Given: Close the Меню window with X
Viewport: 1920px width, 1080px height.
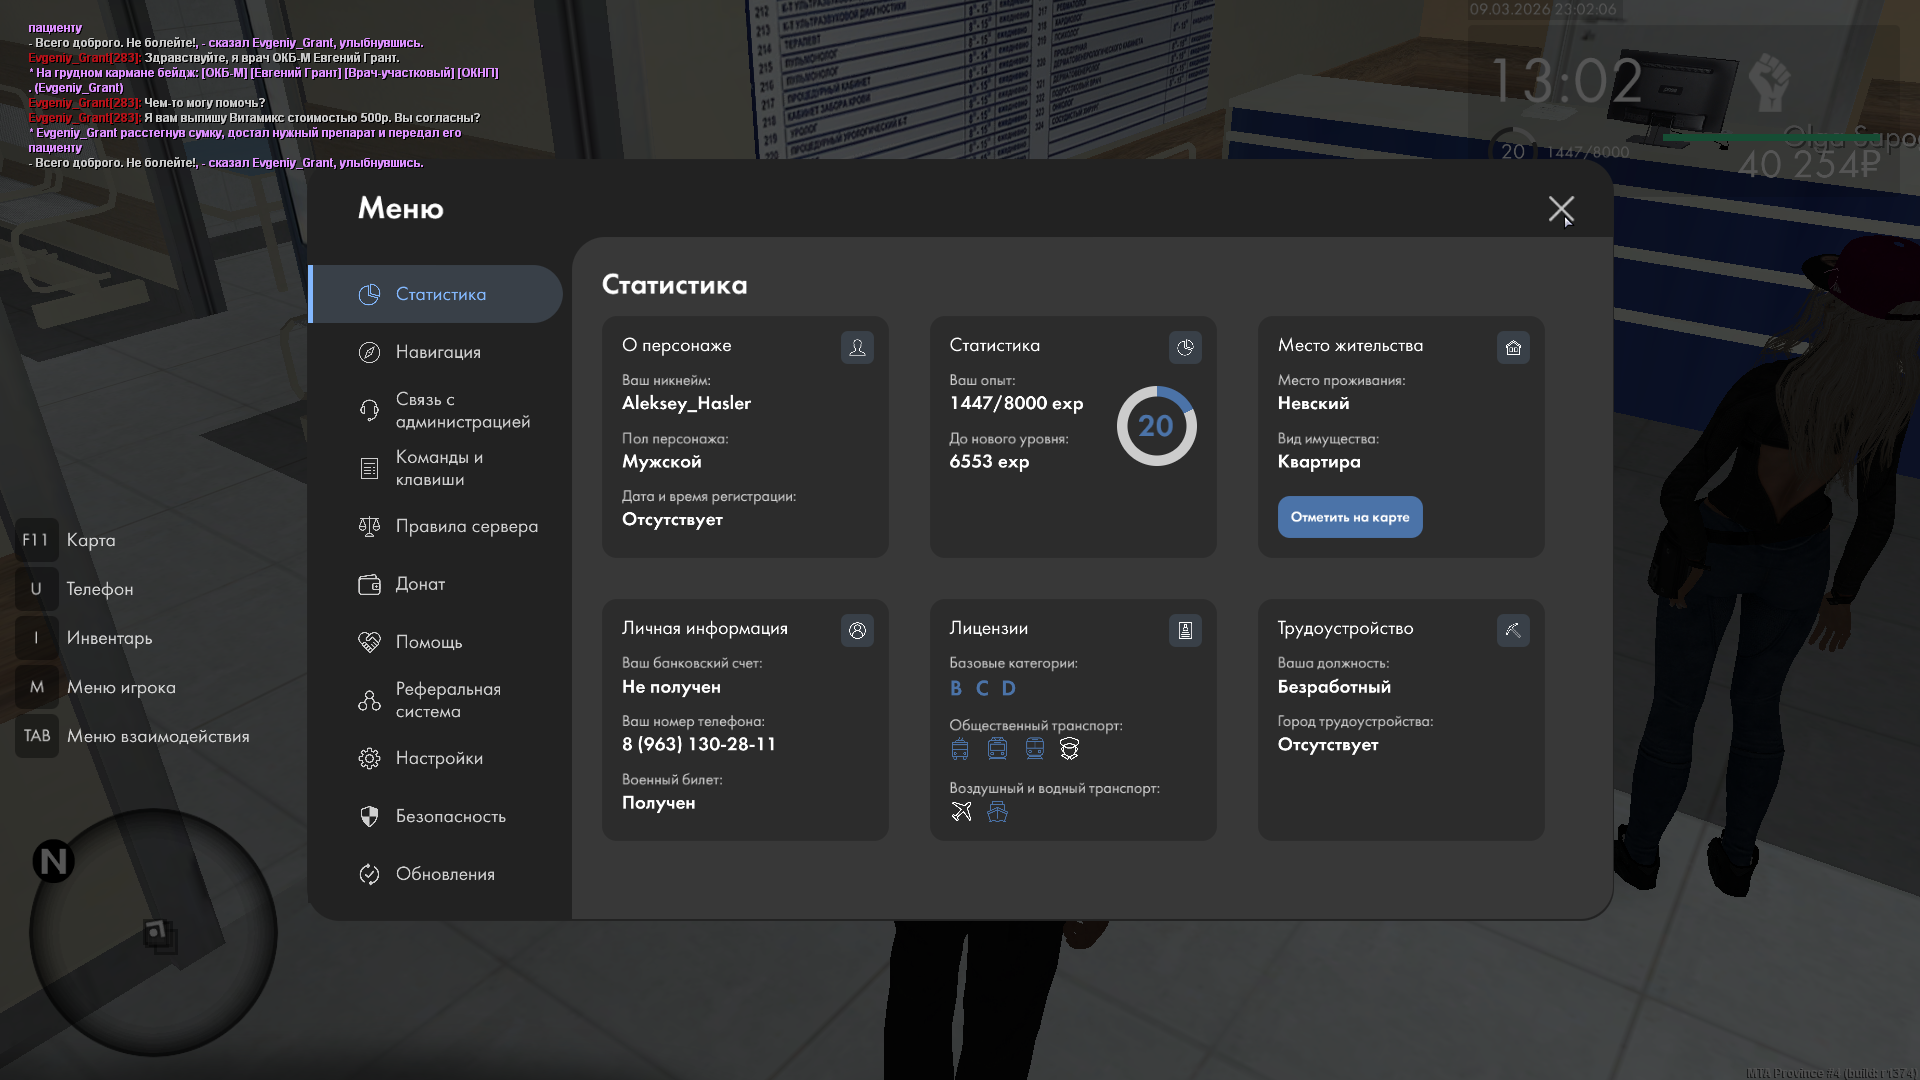Looking at the screenshot, I should coord(1560,209).
